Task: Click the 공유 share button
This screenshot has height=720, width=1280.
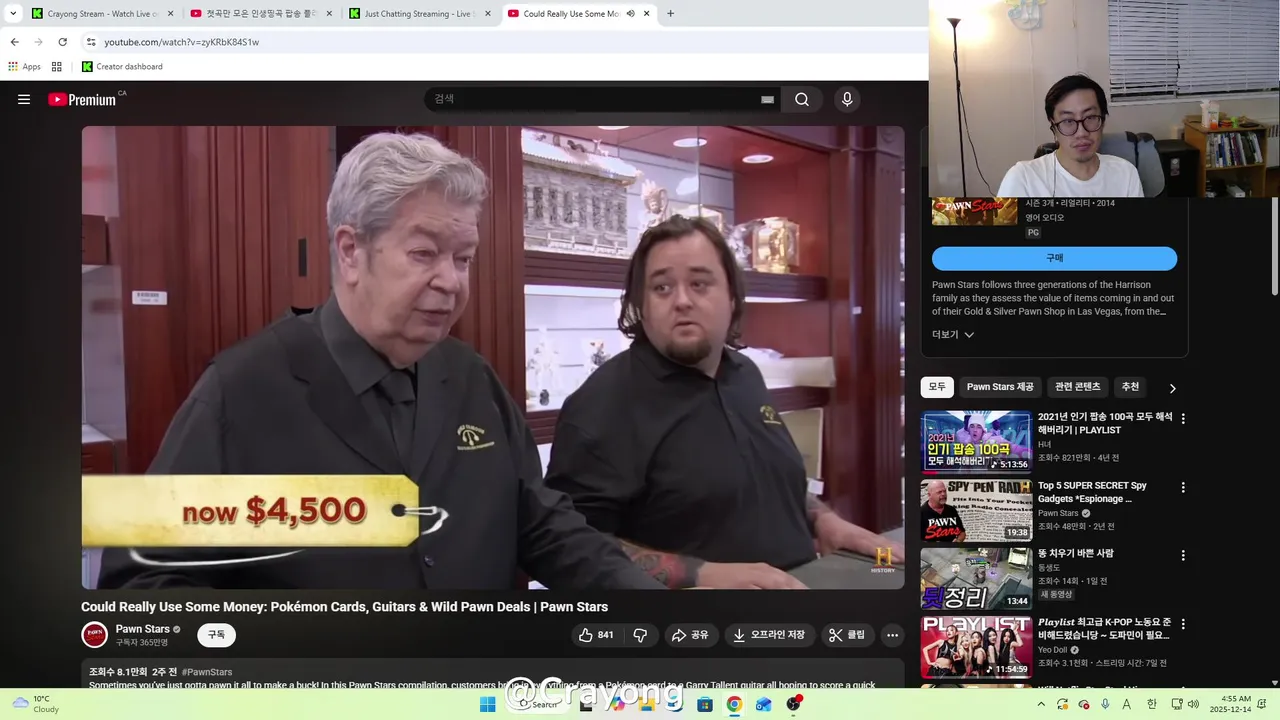Action: coord(690,635)
